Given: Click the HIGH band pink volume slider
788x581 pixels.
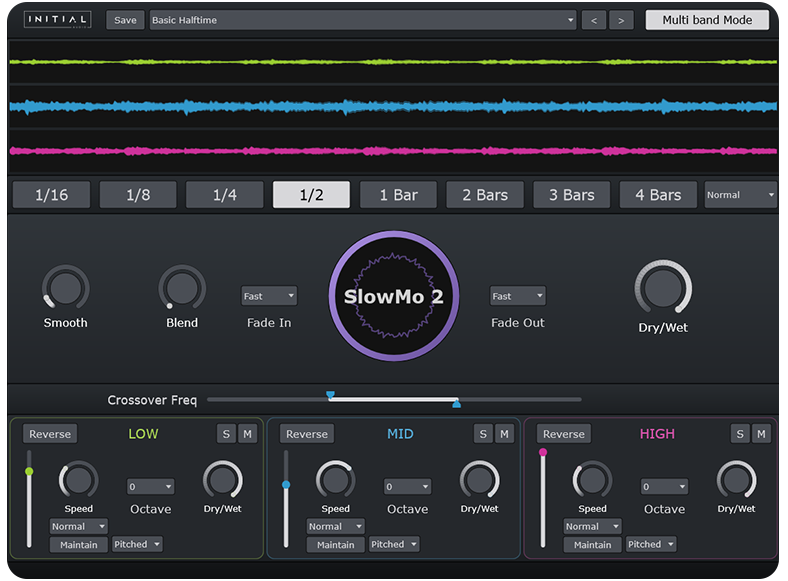Looking at the screenshot, I should coord(543,453).
